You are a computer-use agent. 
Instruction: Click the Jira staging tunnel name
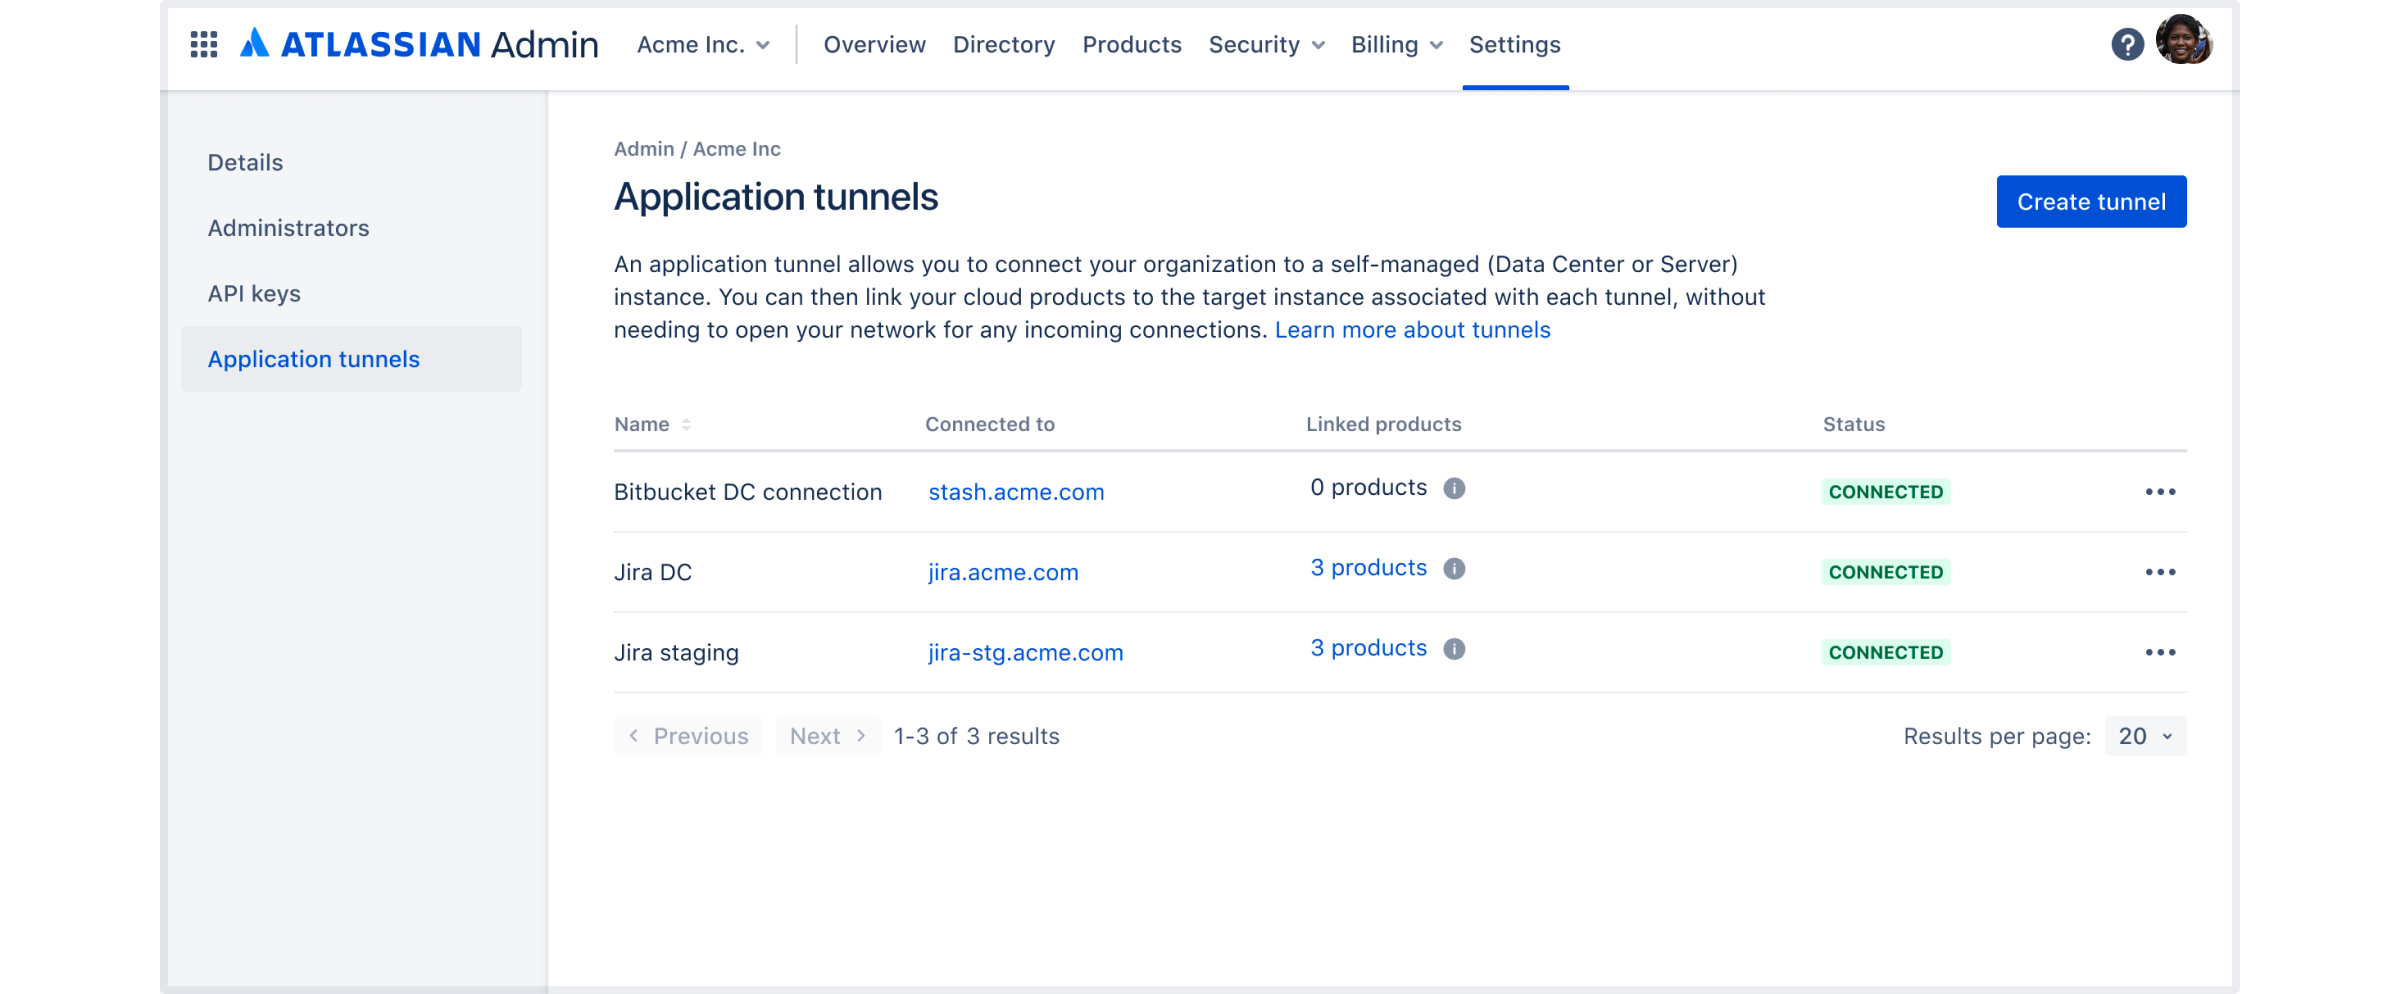676,652
